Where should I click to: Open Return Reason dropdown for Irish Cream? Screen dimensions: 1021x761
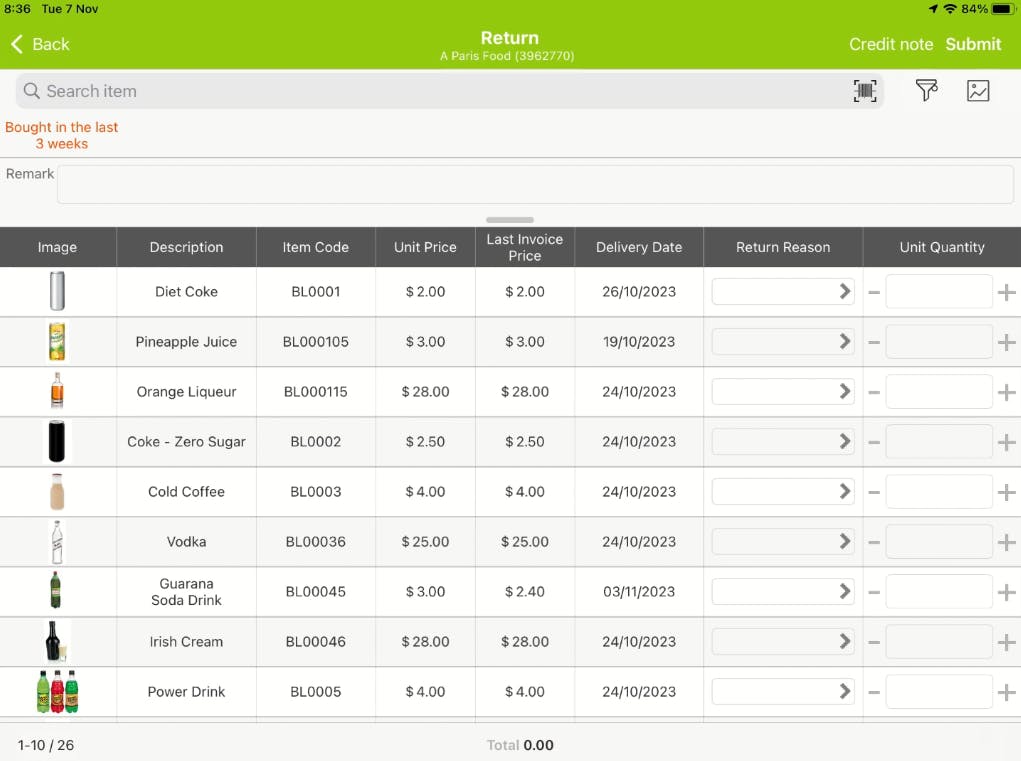point(783,642)
